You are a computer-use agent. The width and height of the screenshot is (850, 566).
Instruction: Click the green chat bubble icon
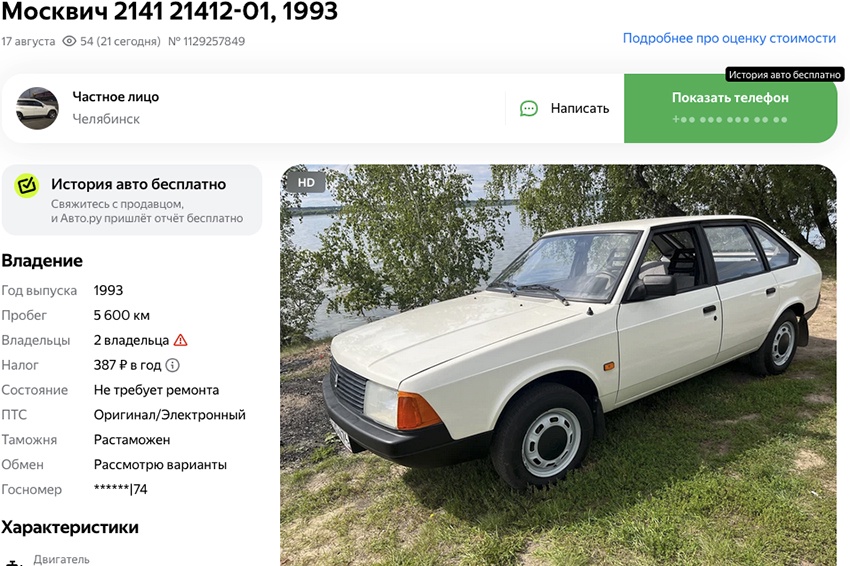529,108
